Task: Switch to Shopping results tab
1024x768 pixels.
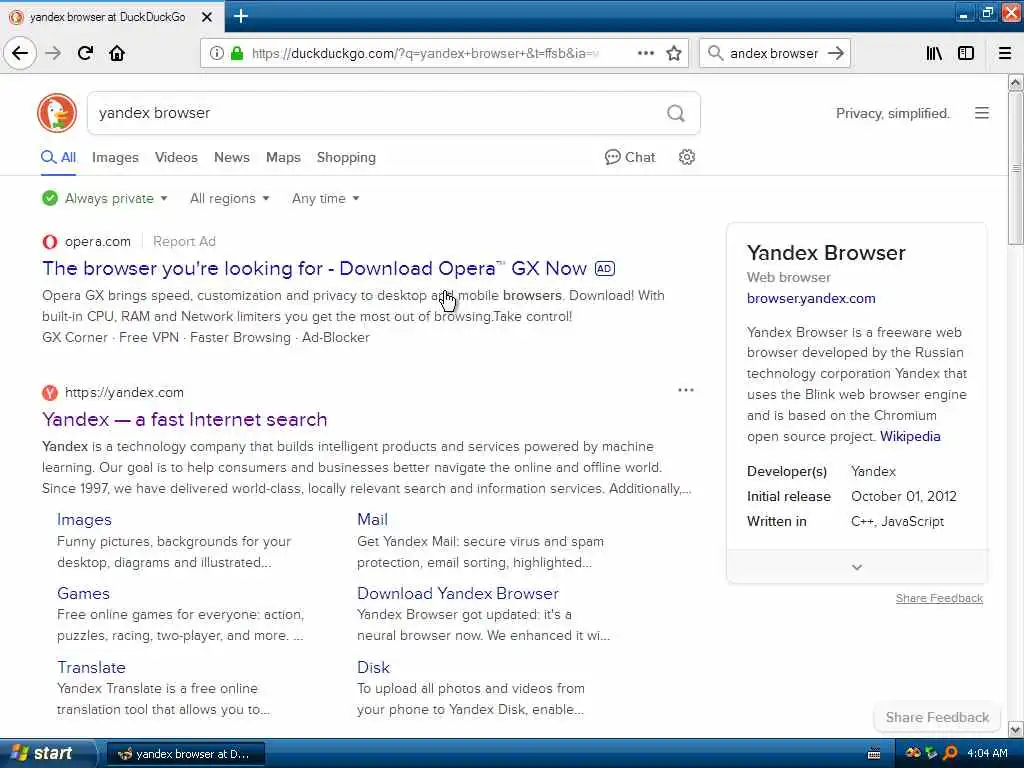Action: 346,157
